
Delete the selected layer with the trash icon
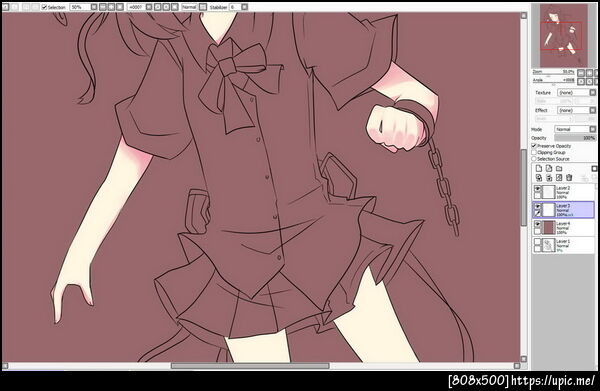[569, 178]
